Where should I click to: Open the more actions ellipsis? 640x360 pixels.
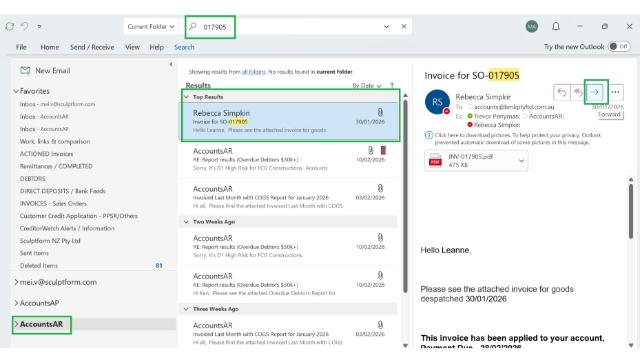[x=615, y=92]
